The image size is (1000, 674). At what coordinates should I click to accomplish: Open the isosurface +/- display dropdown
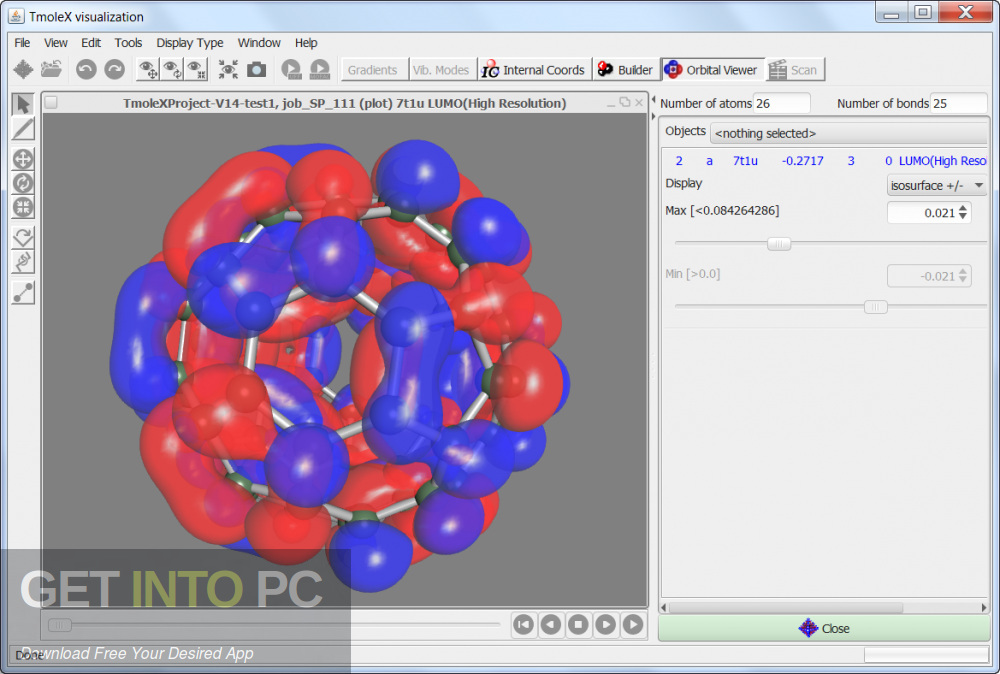coord(936,186)
